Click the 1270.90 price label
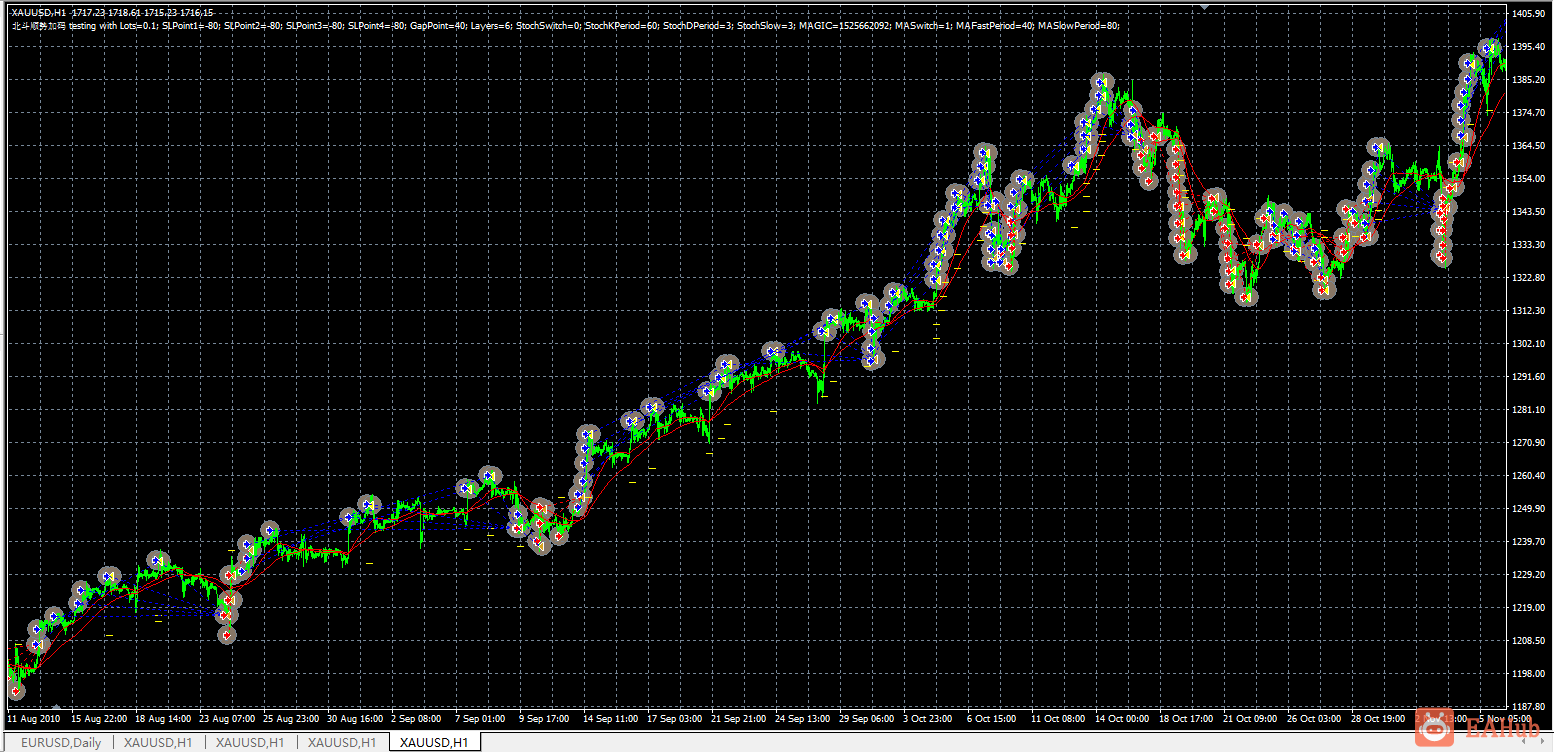Viewport: 1554px width, 753px height. (1531, 443)
